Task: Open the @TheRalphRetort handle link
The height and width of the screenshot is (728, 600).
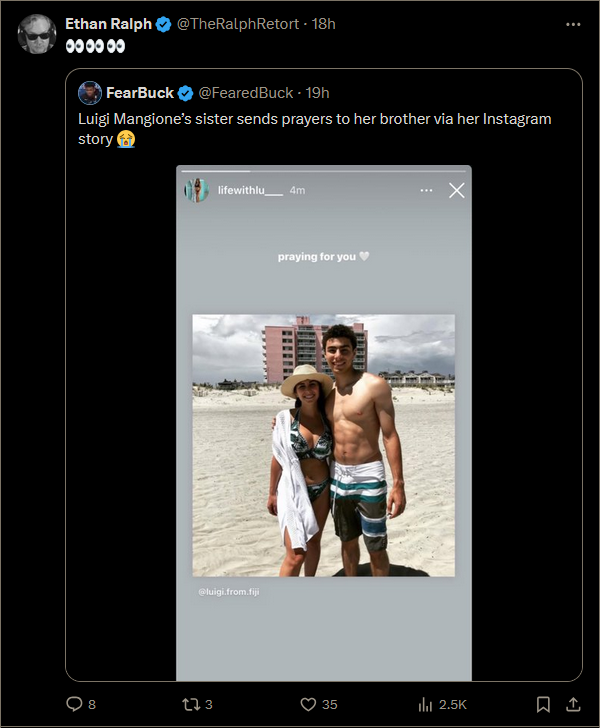Action: point(238,24)
